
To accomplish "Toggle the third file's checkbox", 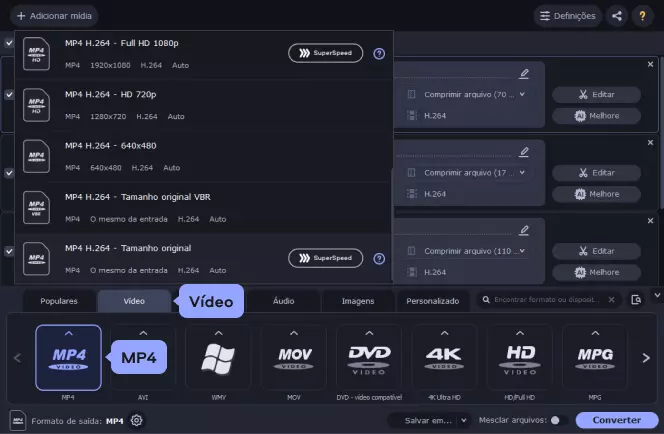I will (9, 251).
